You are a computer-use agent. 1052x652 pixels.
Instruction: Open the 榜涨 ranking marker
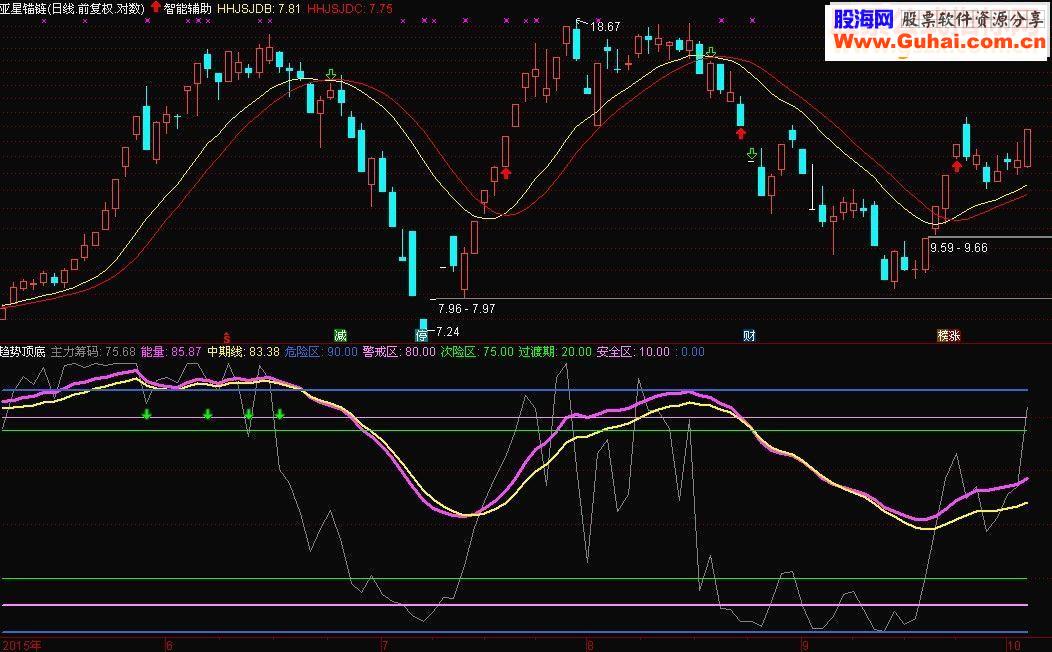pyautogui.click(x=949, y=335)
